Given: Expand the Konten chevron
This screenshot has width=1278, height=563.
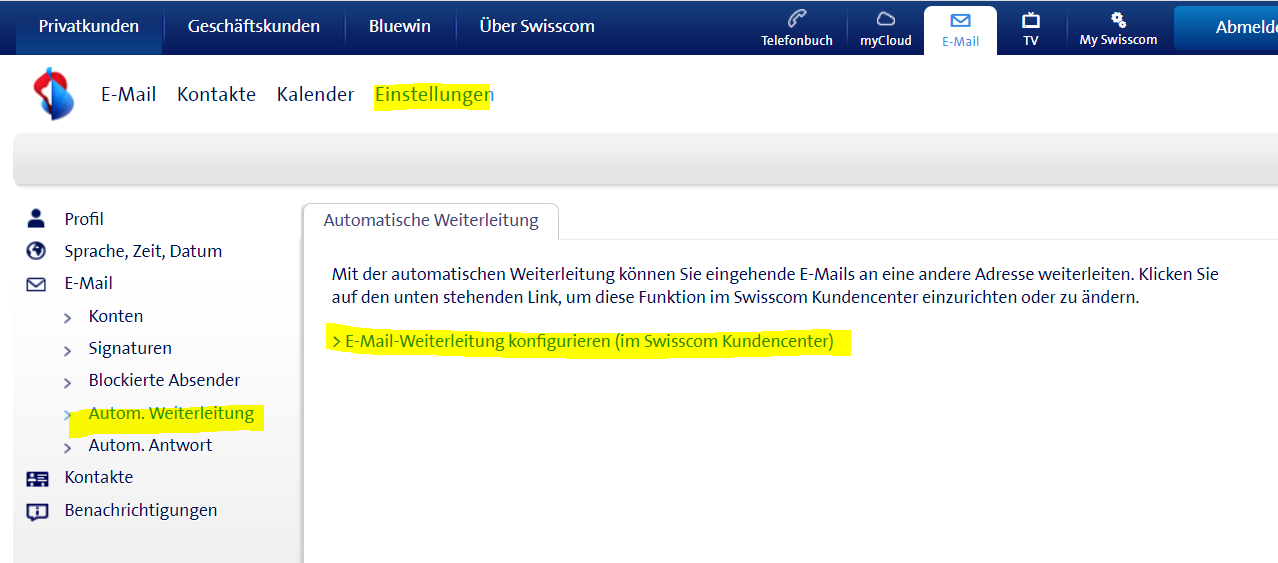Looking at the screenshot, I should click(68, 318).
